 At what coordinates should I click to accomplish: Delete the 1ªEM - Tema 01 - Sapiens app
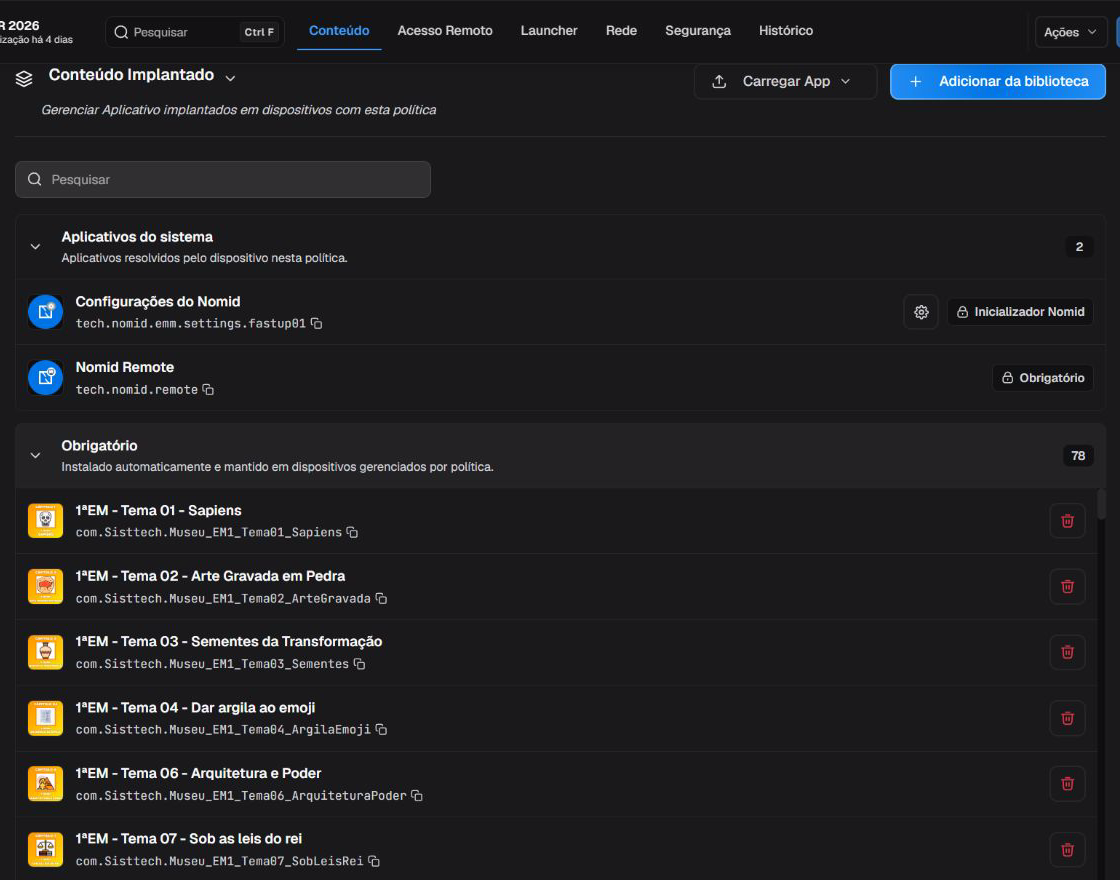click(x=1067, y=521)
